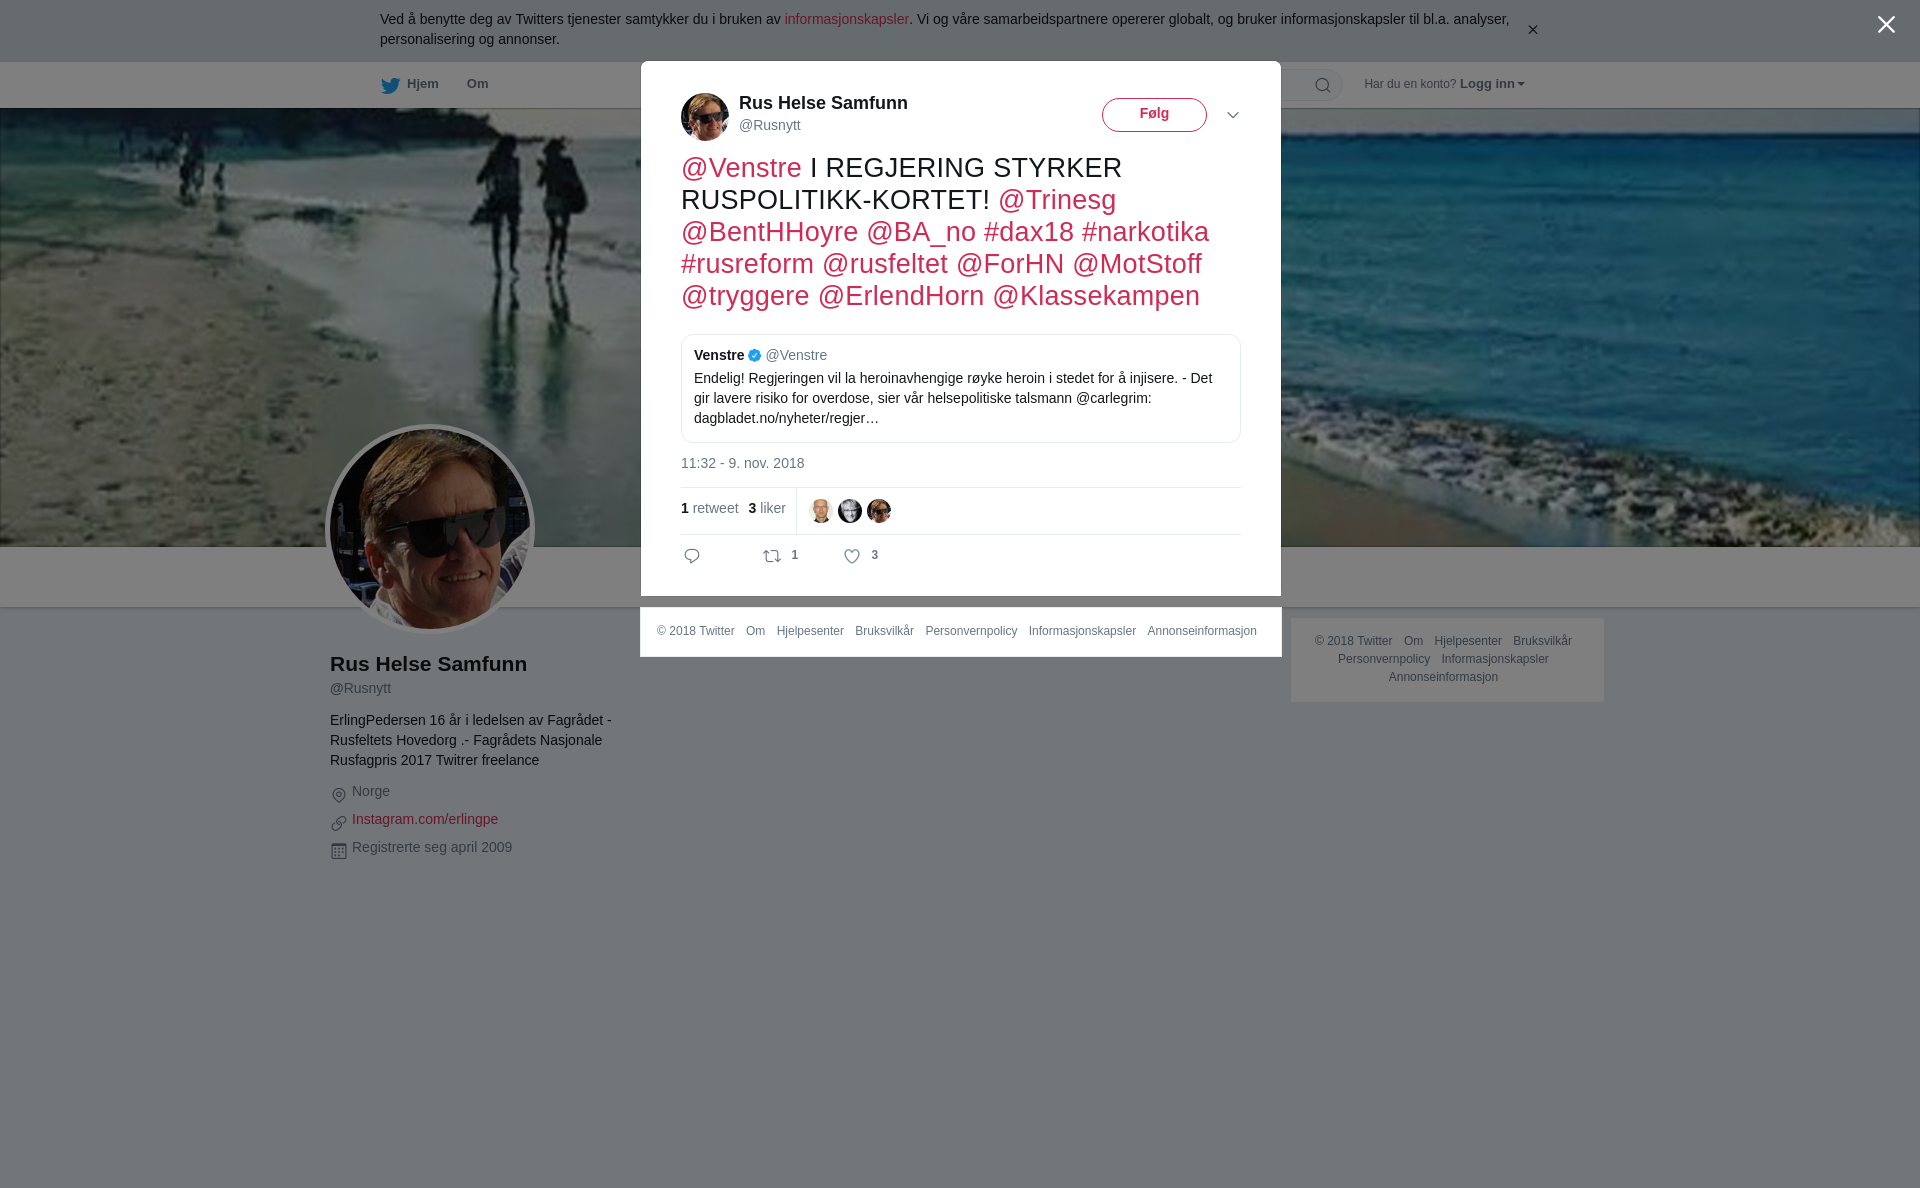Click the reply speech bubble icon
Screen dimensions: 1920x1188
pyautogui.click(x=692, y=556)
